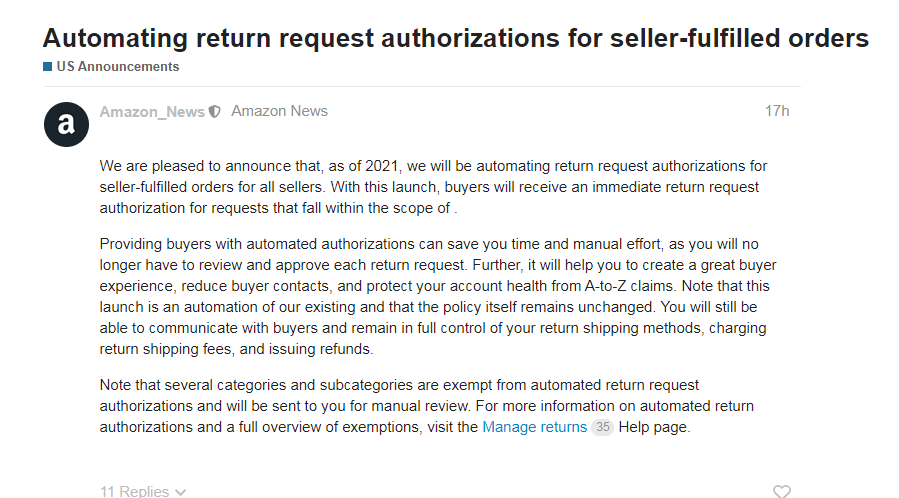Show the 11 Replies list
The height and width of the screenshot is (498, 899).
(135, 491)
